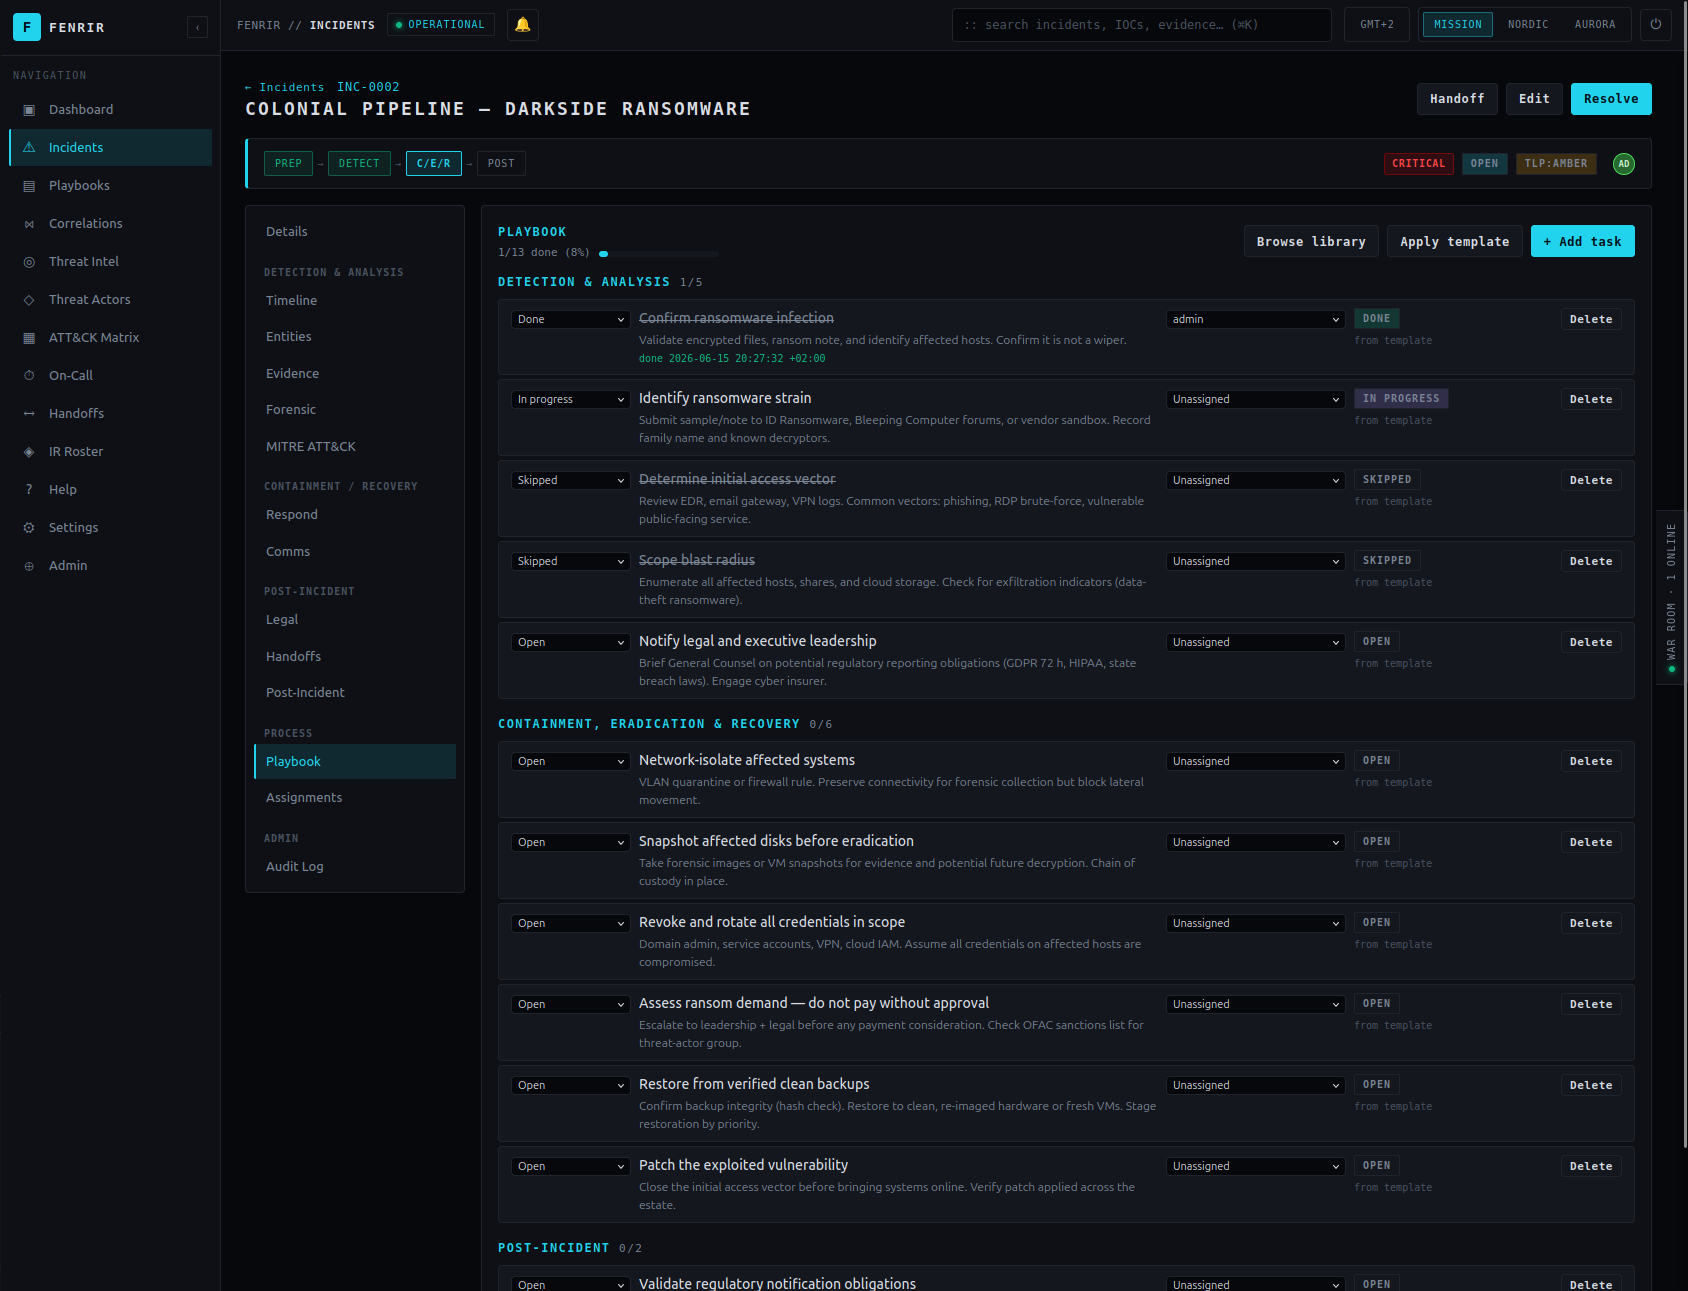
Task: Click Apply template
Action: click(1454, 242)
